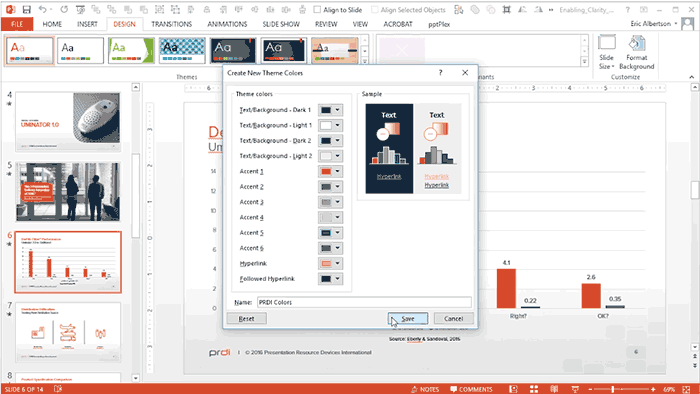Click the Redo/Repeat icon

point(64,9)
